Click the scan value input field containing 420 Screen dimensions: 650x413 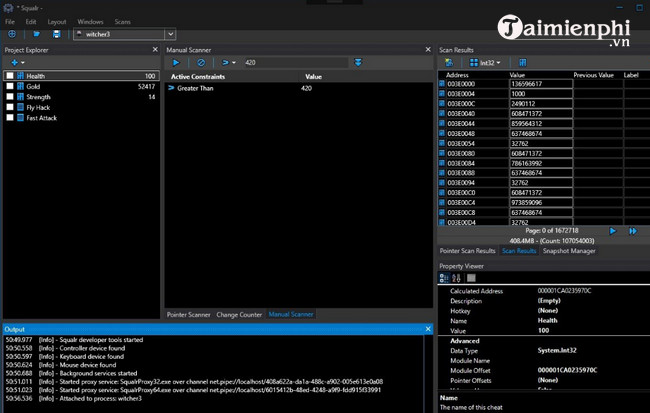[x=295, y=62]
